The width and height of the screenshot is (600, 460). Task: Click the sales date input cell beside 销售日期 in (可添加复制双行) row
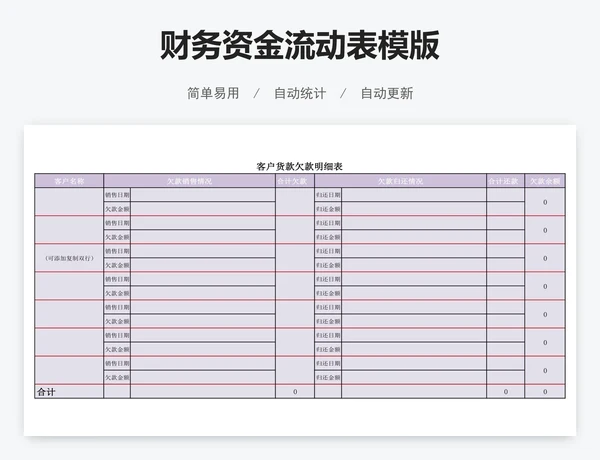pos(203,251)
